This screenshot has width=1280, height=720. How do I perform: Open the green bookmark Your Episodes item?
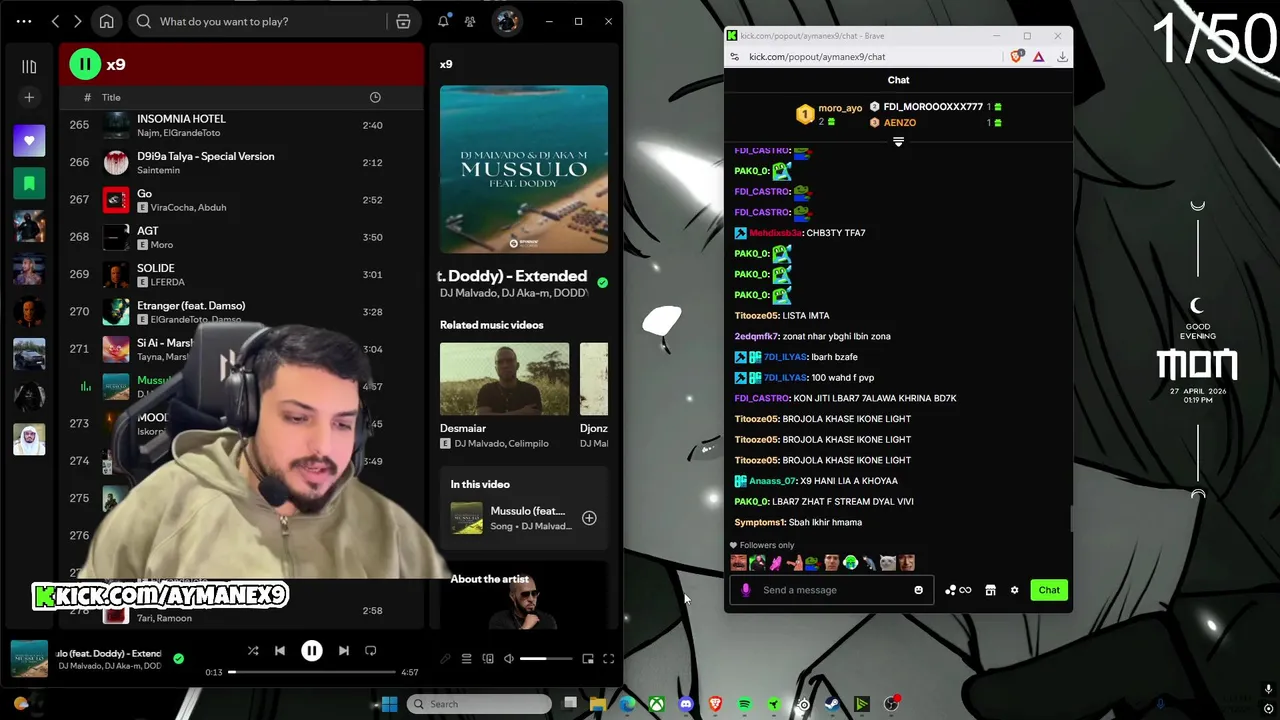tap(29, 184)
